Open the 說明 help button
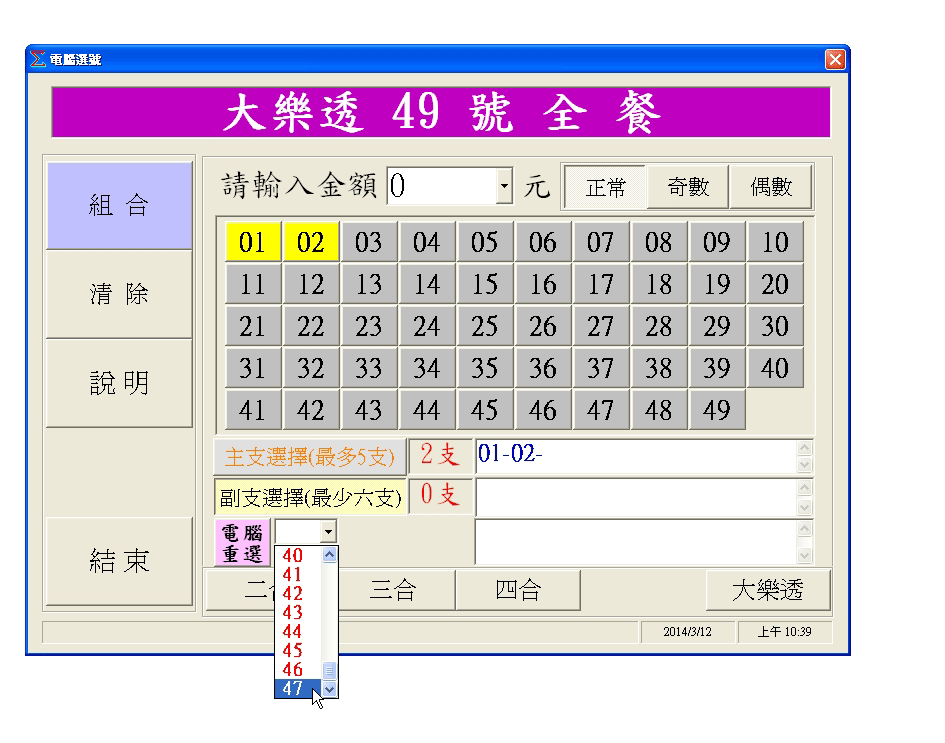The height and width of the screenshot is (743, 945). point(119,383)
